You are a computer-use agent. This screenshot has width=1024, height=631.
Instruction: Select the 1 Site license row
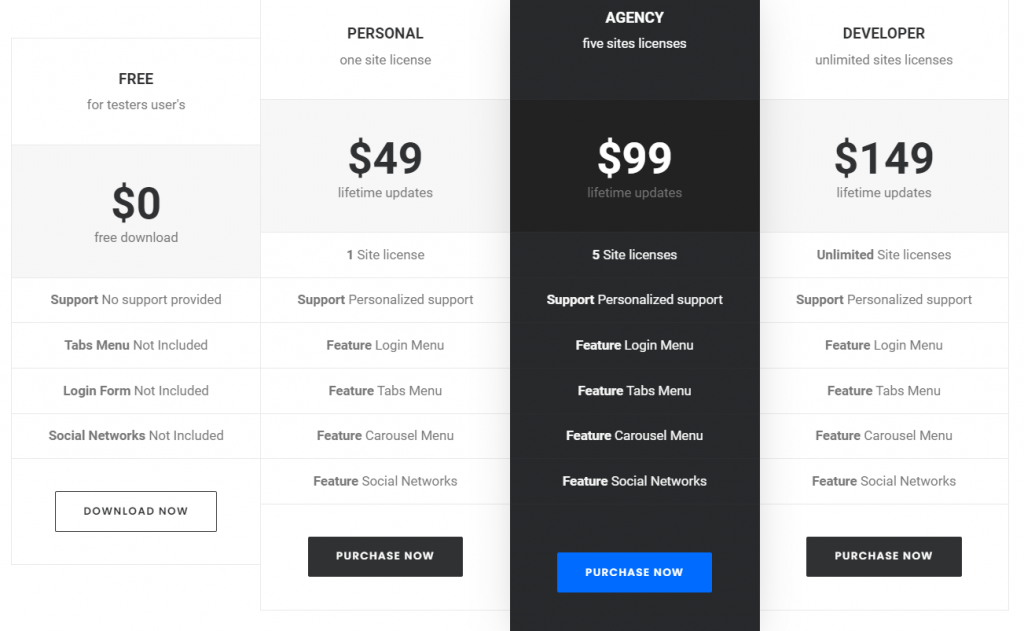385,255
